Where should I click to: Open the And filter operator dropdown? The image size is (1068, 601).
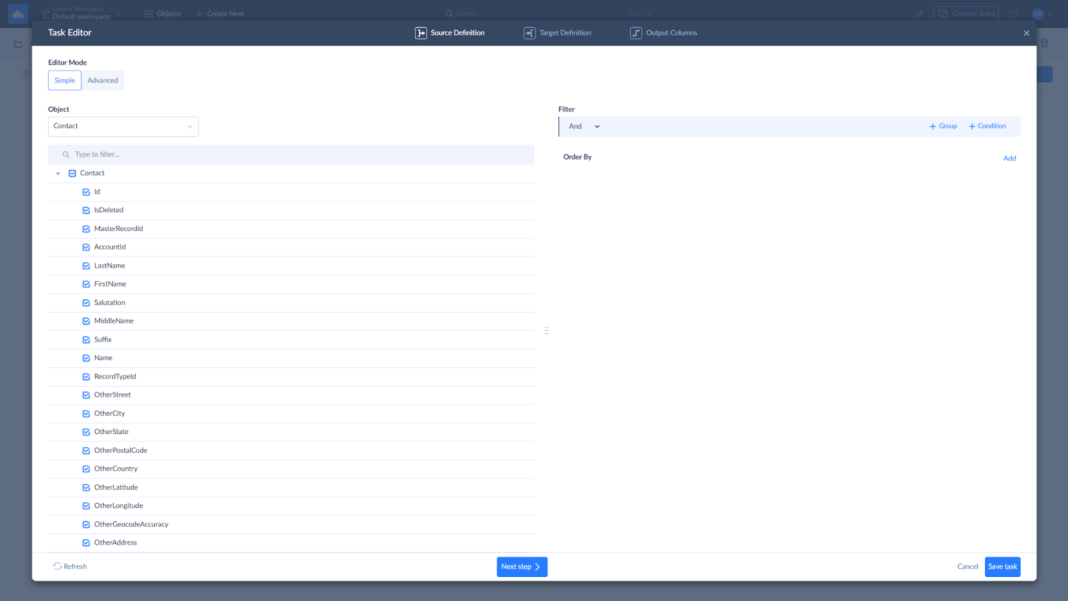(x=584, y=126)
